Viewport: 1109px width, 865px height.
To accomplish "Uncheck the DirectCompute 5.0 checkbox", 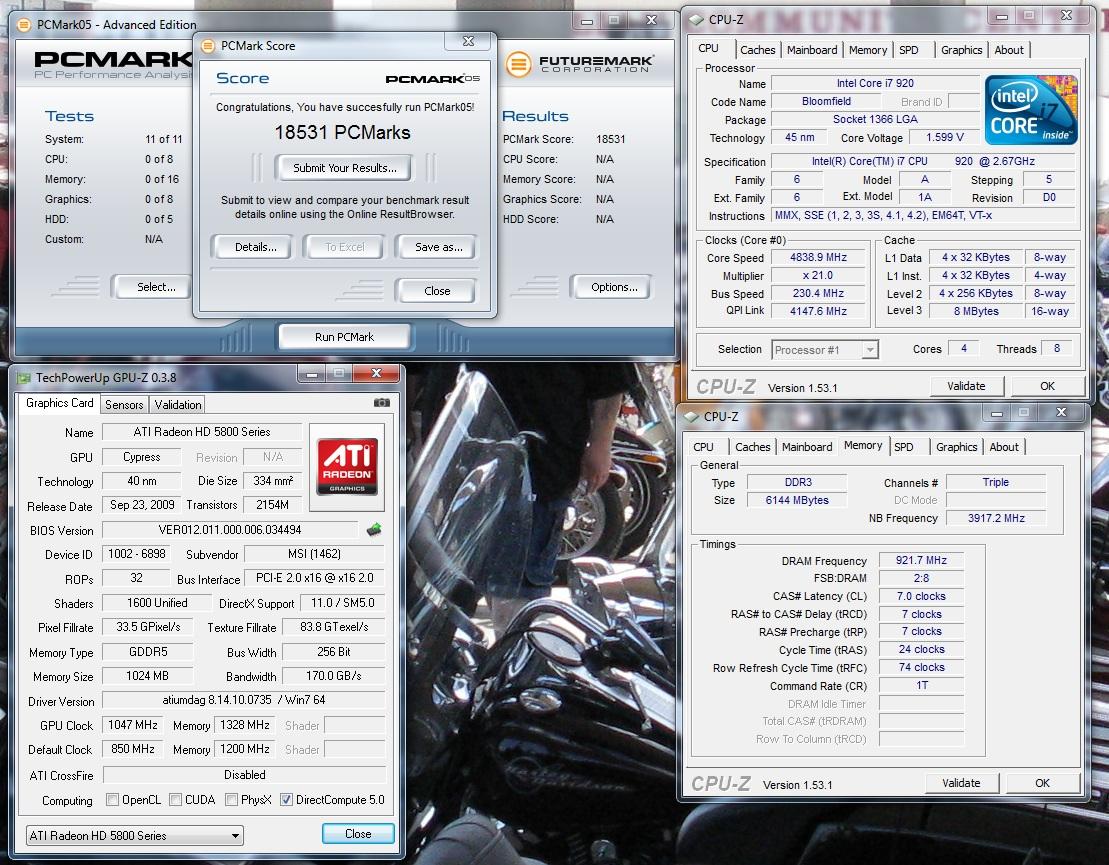I will click(286, 799).
